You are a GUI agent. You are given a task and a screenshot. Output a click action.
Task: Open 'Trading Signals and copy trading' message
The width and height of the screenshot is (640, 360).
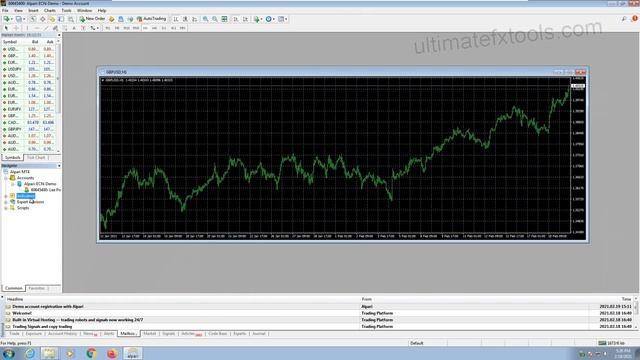42,327
